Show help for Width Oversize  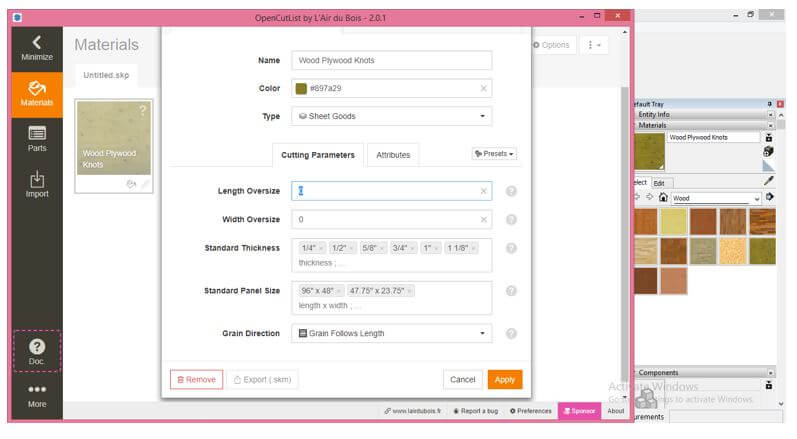(511, 220)
